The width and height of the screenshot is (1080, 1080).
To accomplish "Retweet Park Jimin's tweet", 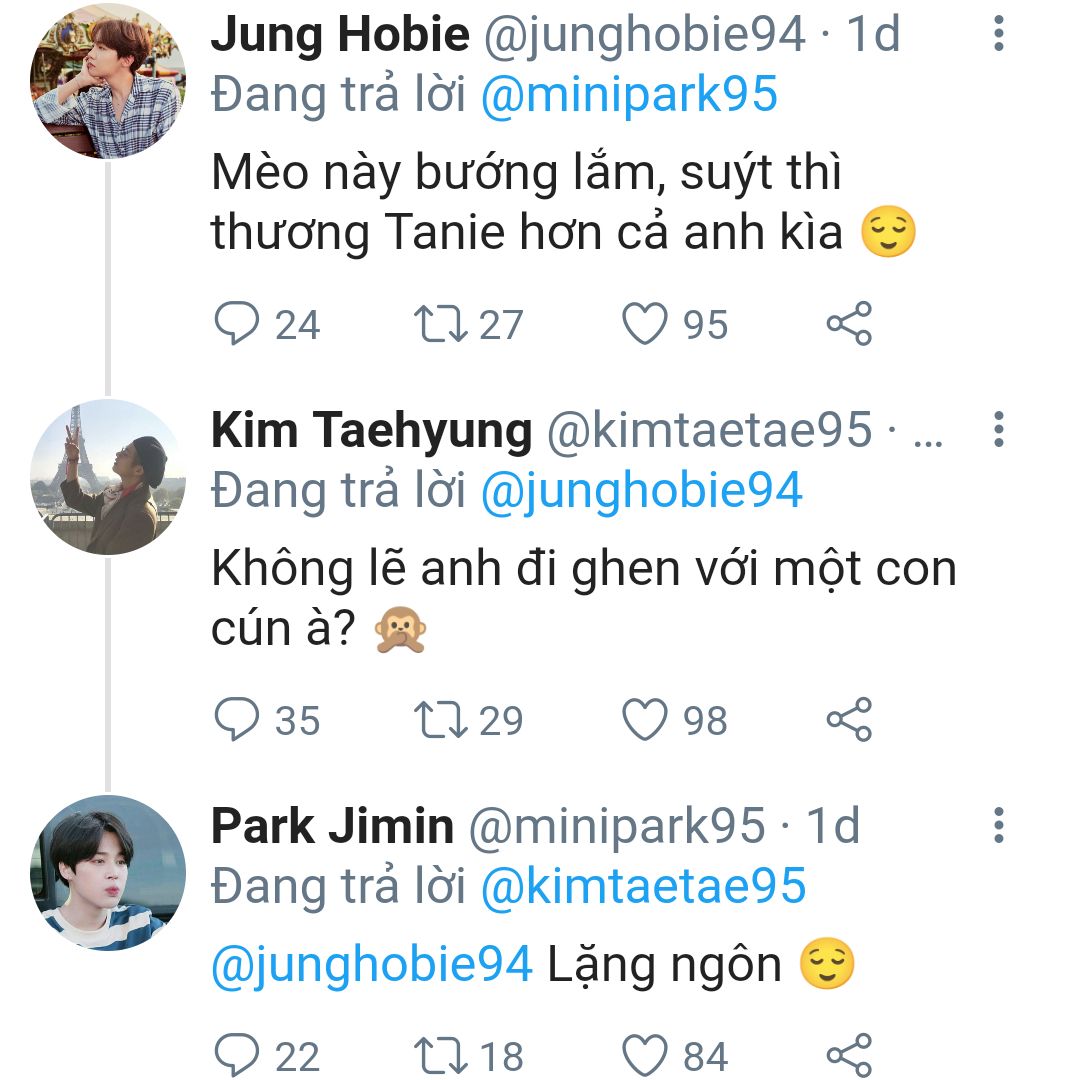I will 437,1056.
